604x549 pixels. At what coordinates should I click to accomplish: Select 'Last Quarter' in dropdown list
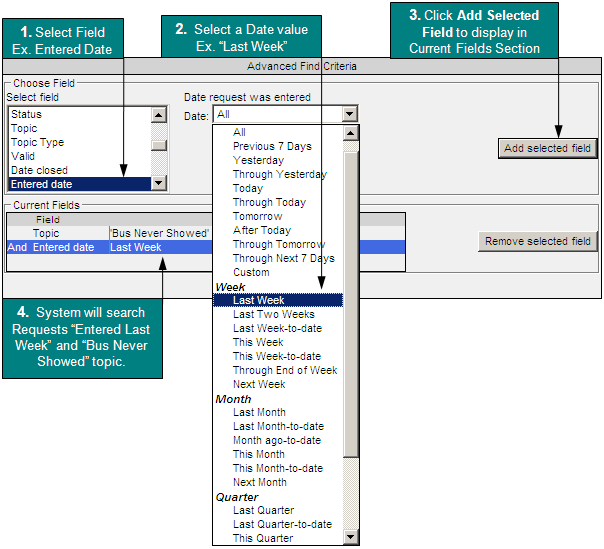tap(266, 510)
